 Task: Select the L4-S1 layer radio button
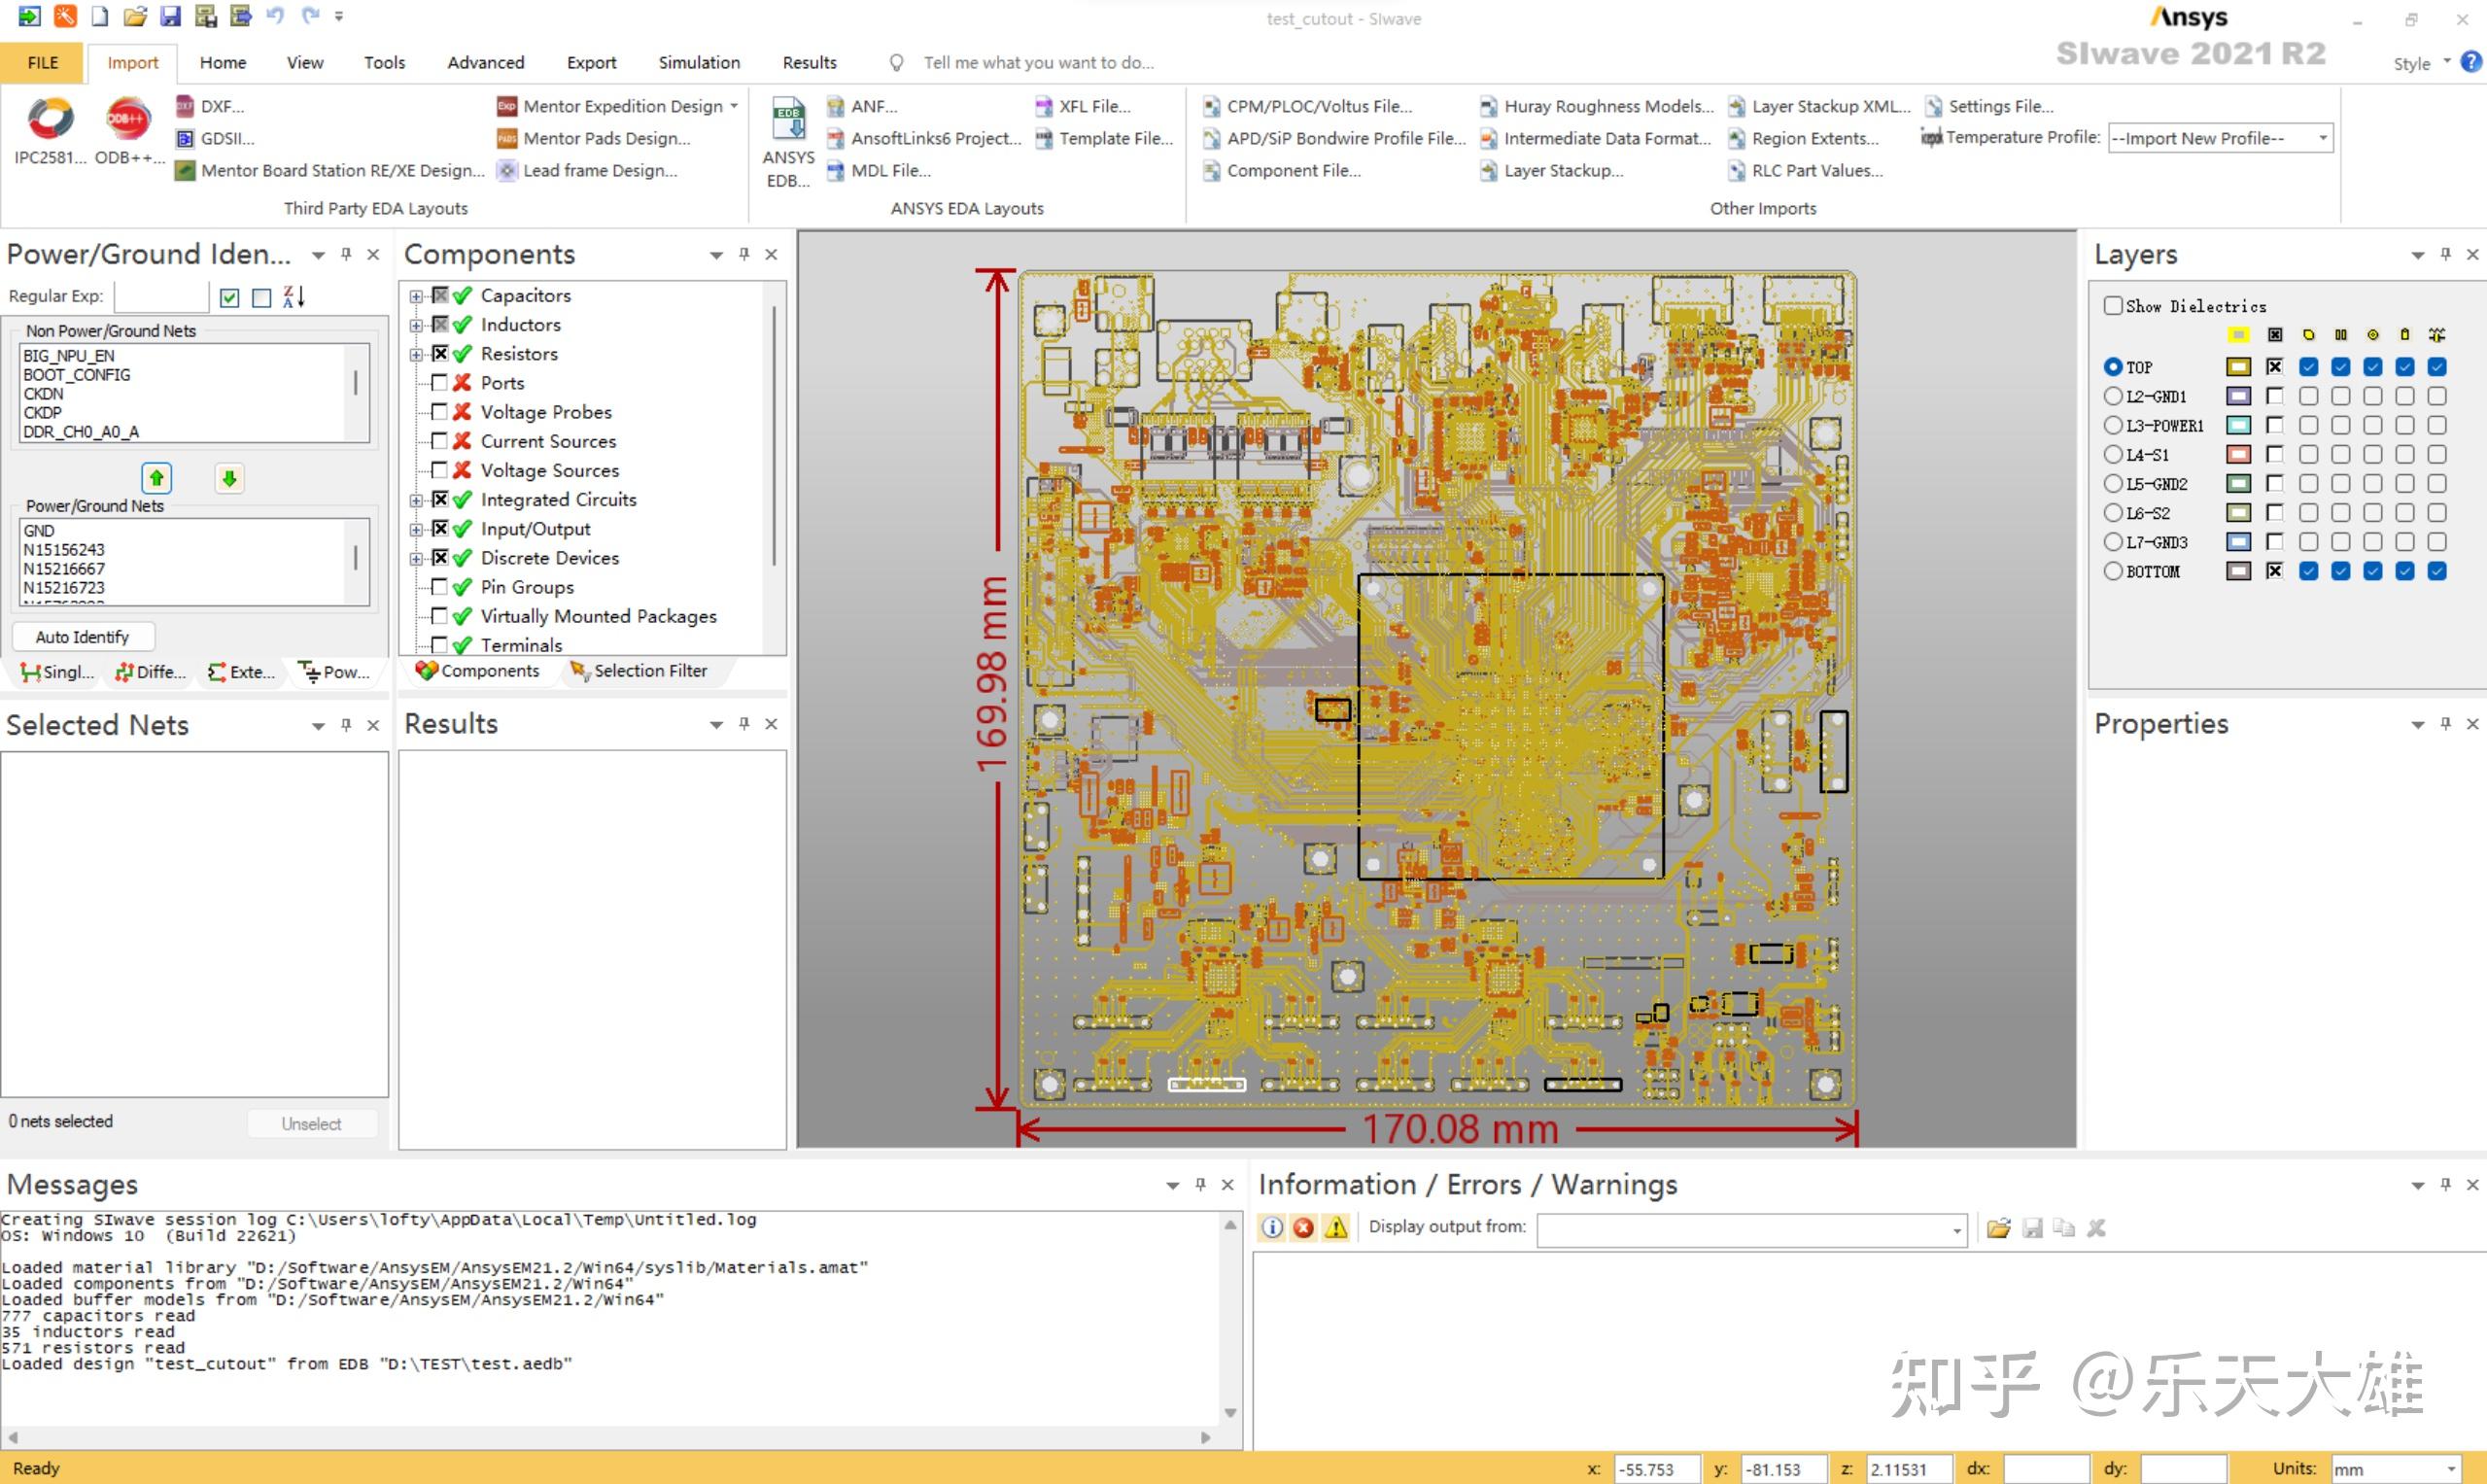point(2113,455)
